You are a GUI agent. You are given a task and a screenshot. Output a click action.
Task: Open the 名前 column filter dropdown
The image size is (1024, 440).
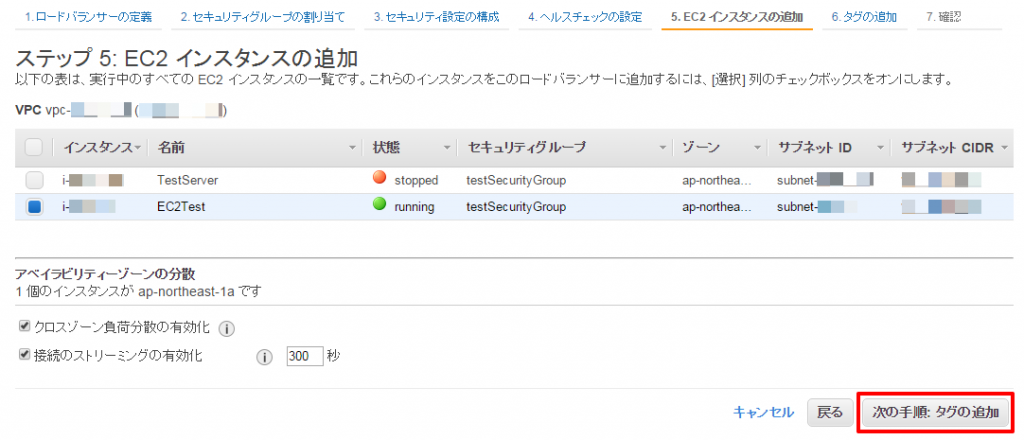pos(353,148)
